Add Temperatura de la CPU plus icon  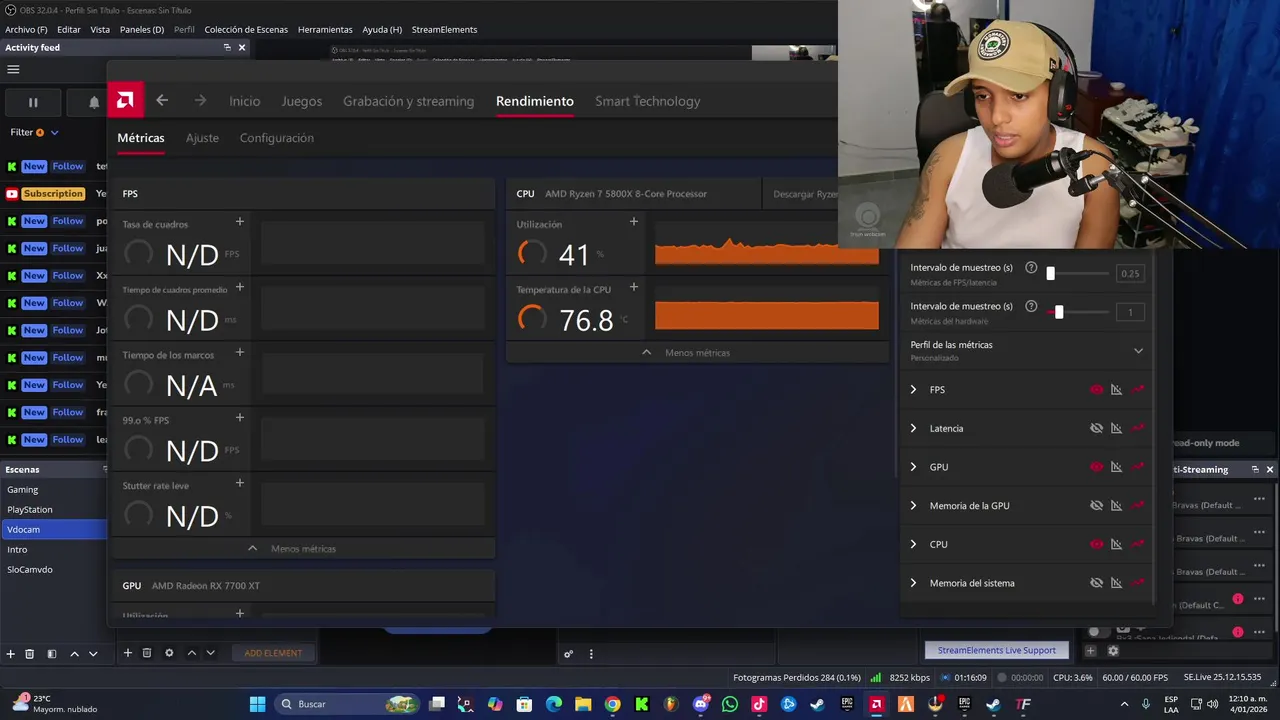tap(633, 287)
